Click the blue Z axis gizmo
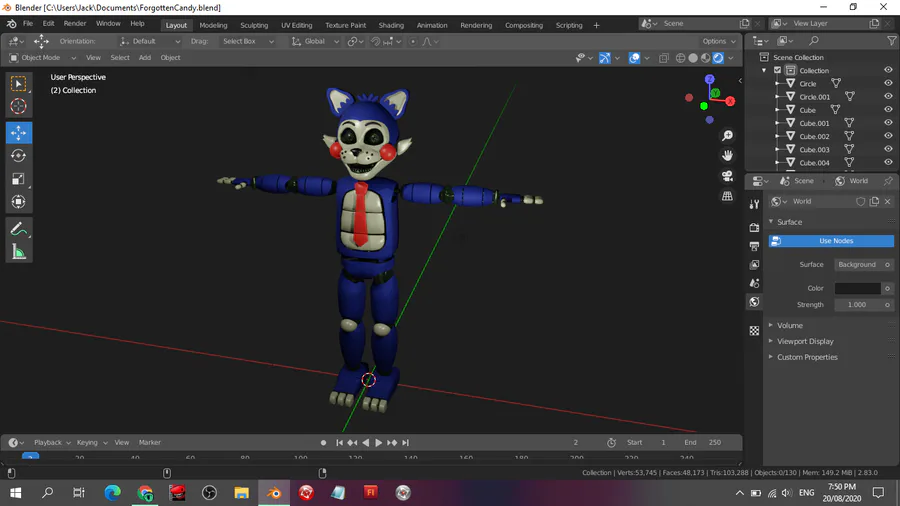Viewport: 900px width, 506px height. [x=710, y=79]
